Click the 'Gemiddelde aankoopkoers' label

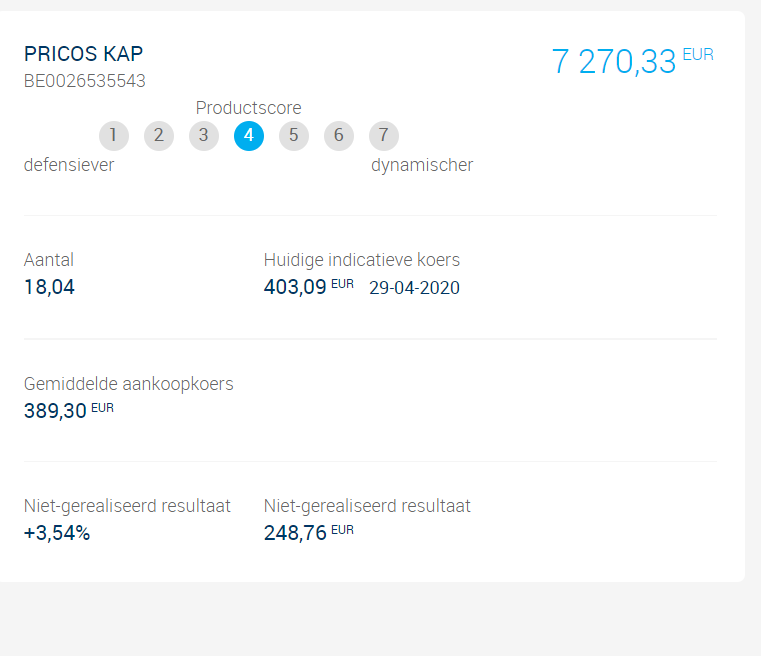(128, 384)
